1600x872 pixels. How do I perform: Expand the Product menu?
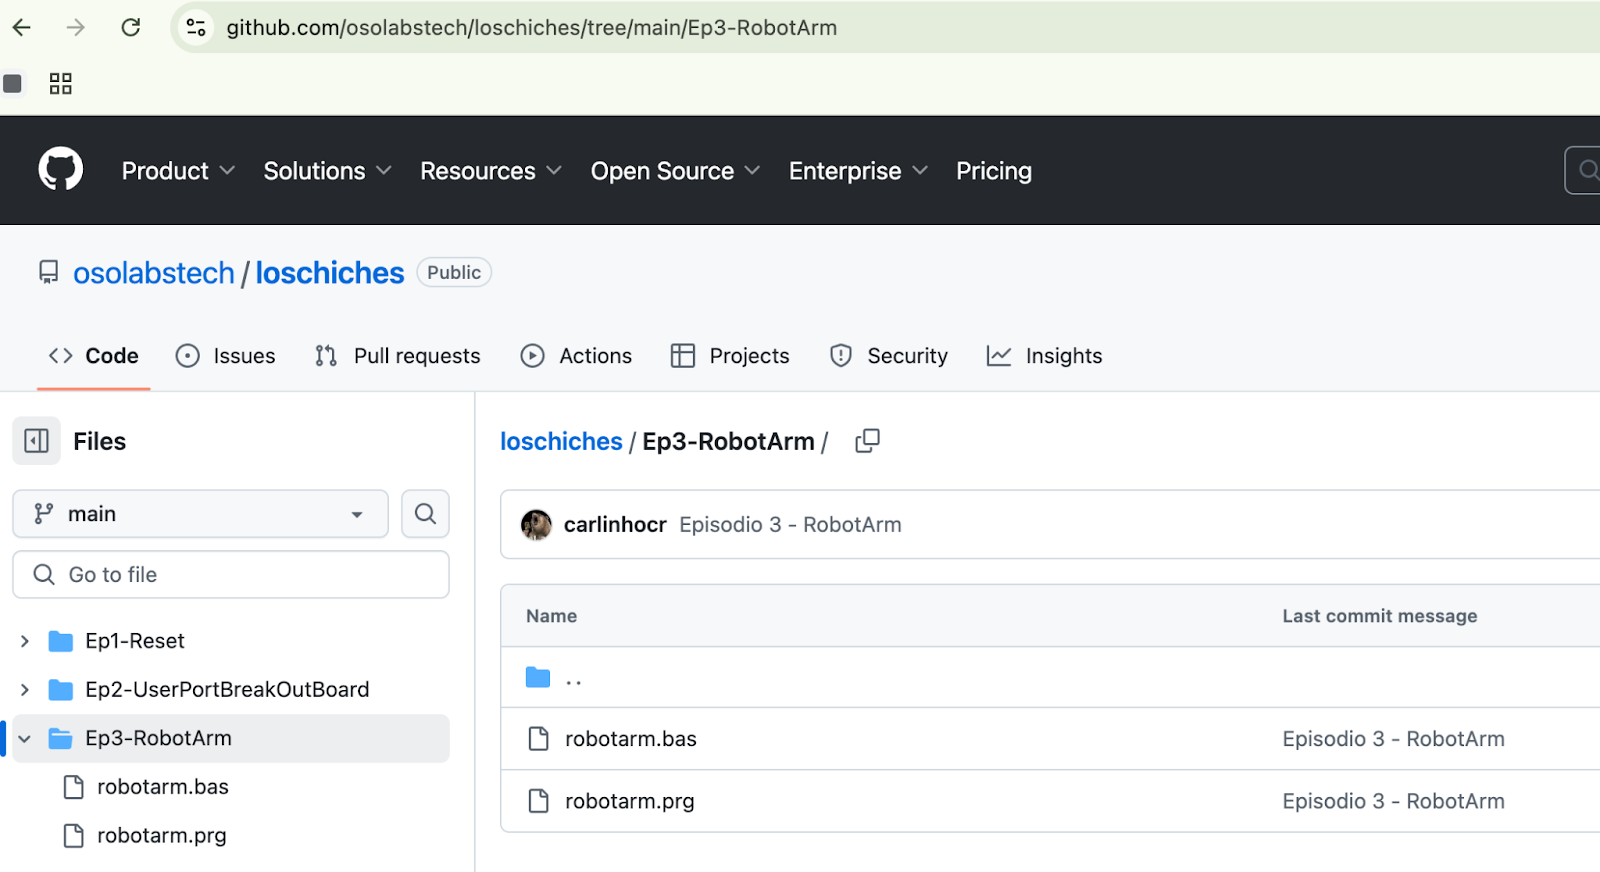pyautogui.click(x=179, y=171)
